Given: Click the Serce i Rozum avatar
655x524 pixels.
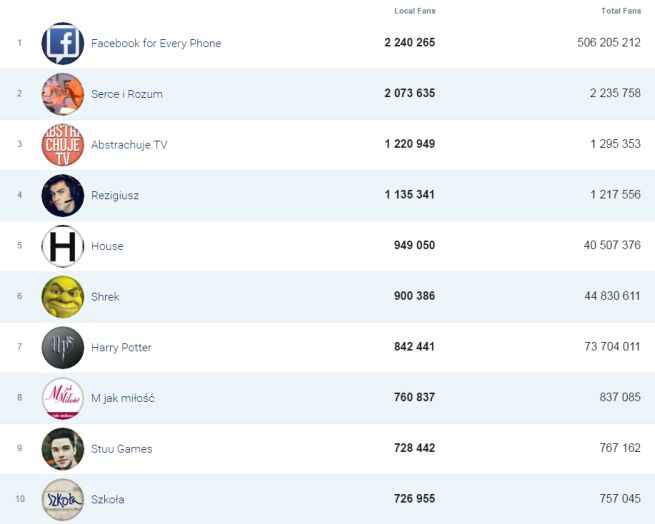Looking at the screenshot, I should point(63,94).
